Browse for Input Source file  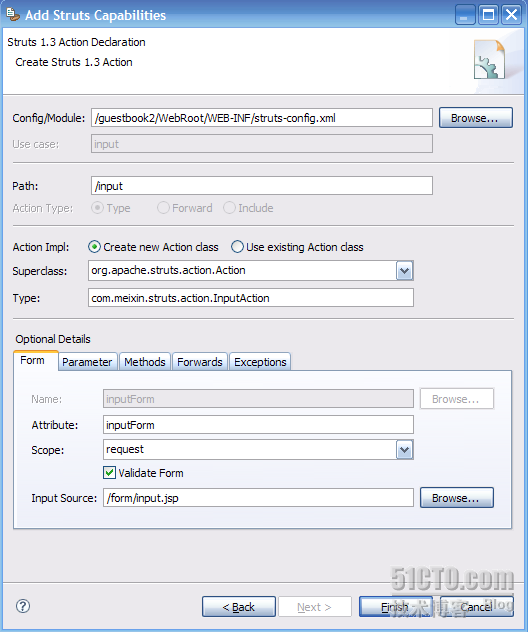click(457, 498)
